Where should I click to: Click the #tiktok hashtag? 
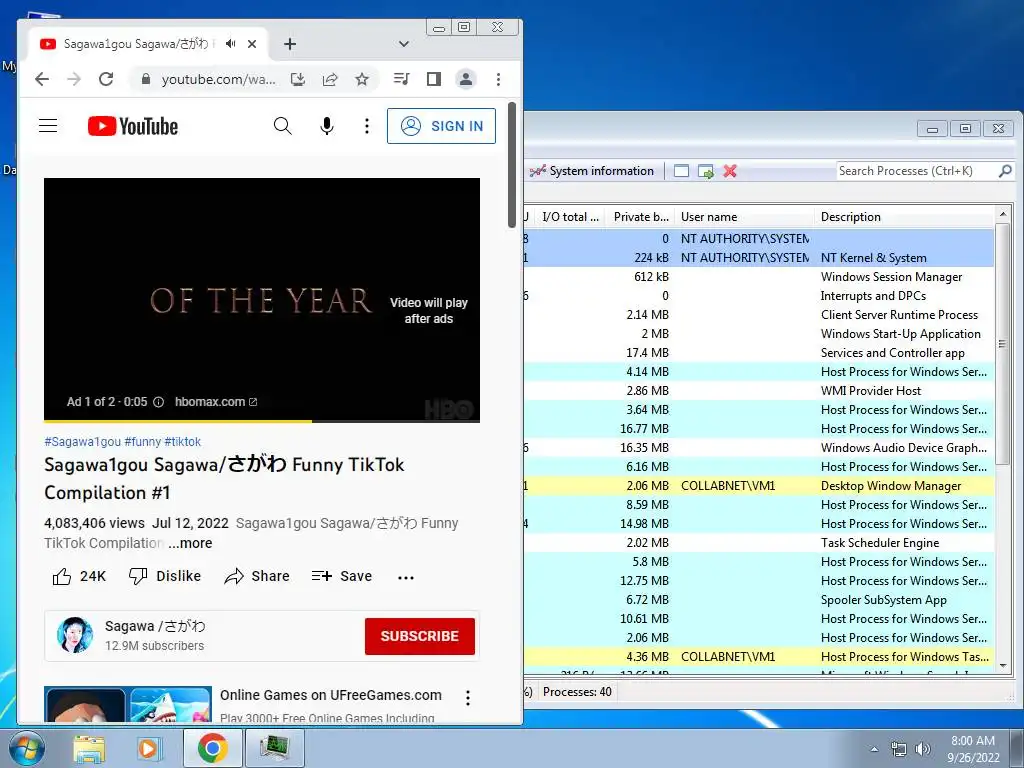[x=182, y=441]
